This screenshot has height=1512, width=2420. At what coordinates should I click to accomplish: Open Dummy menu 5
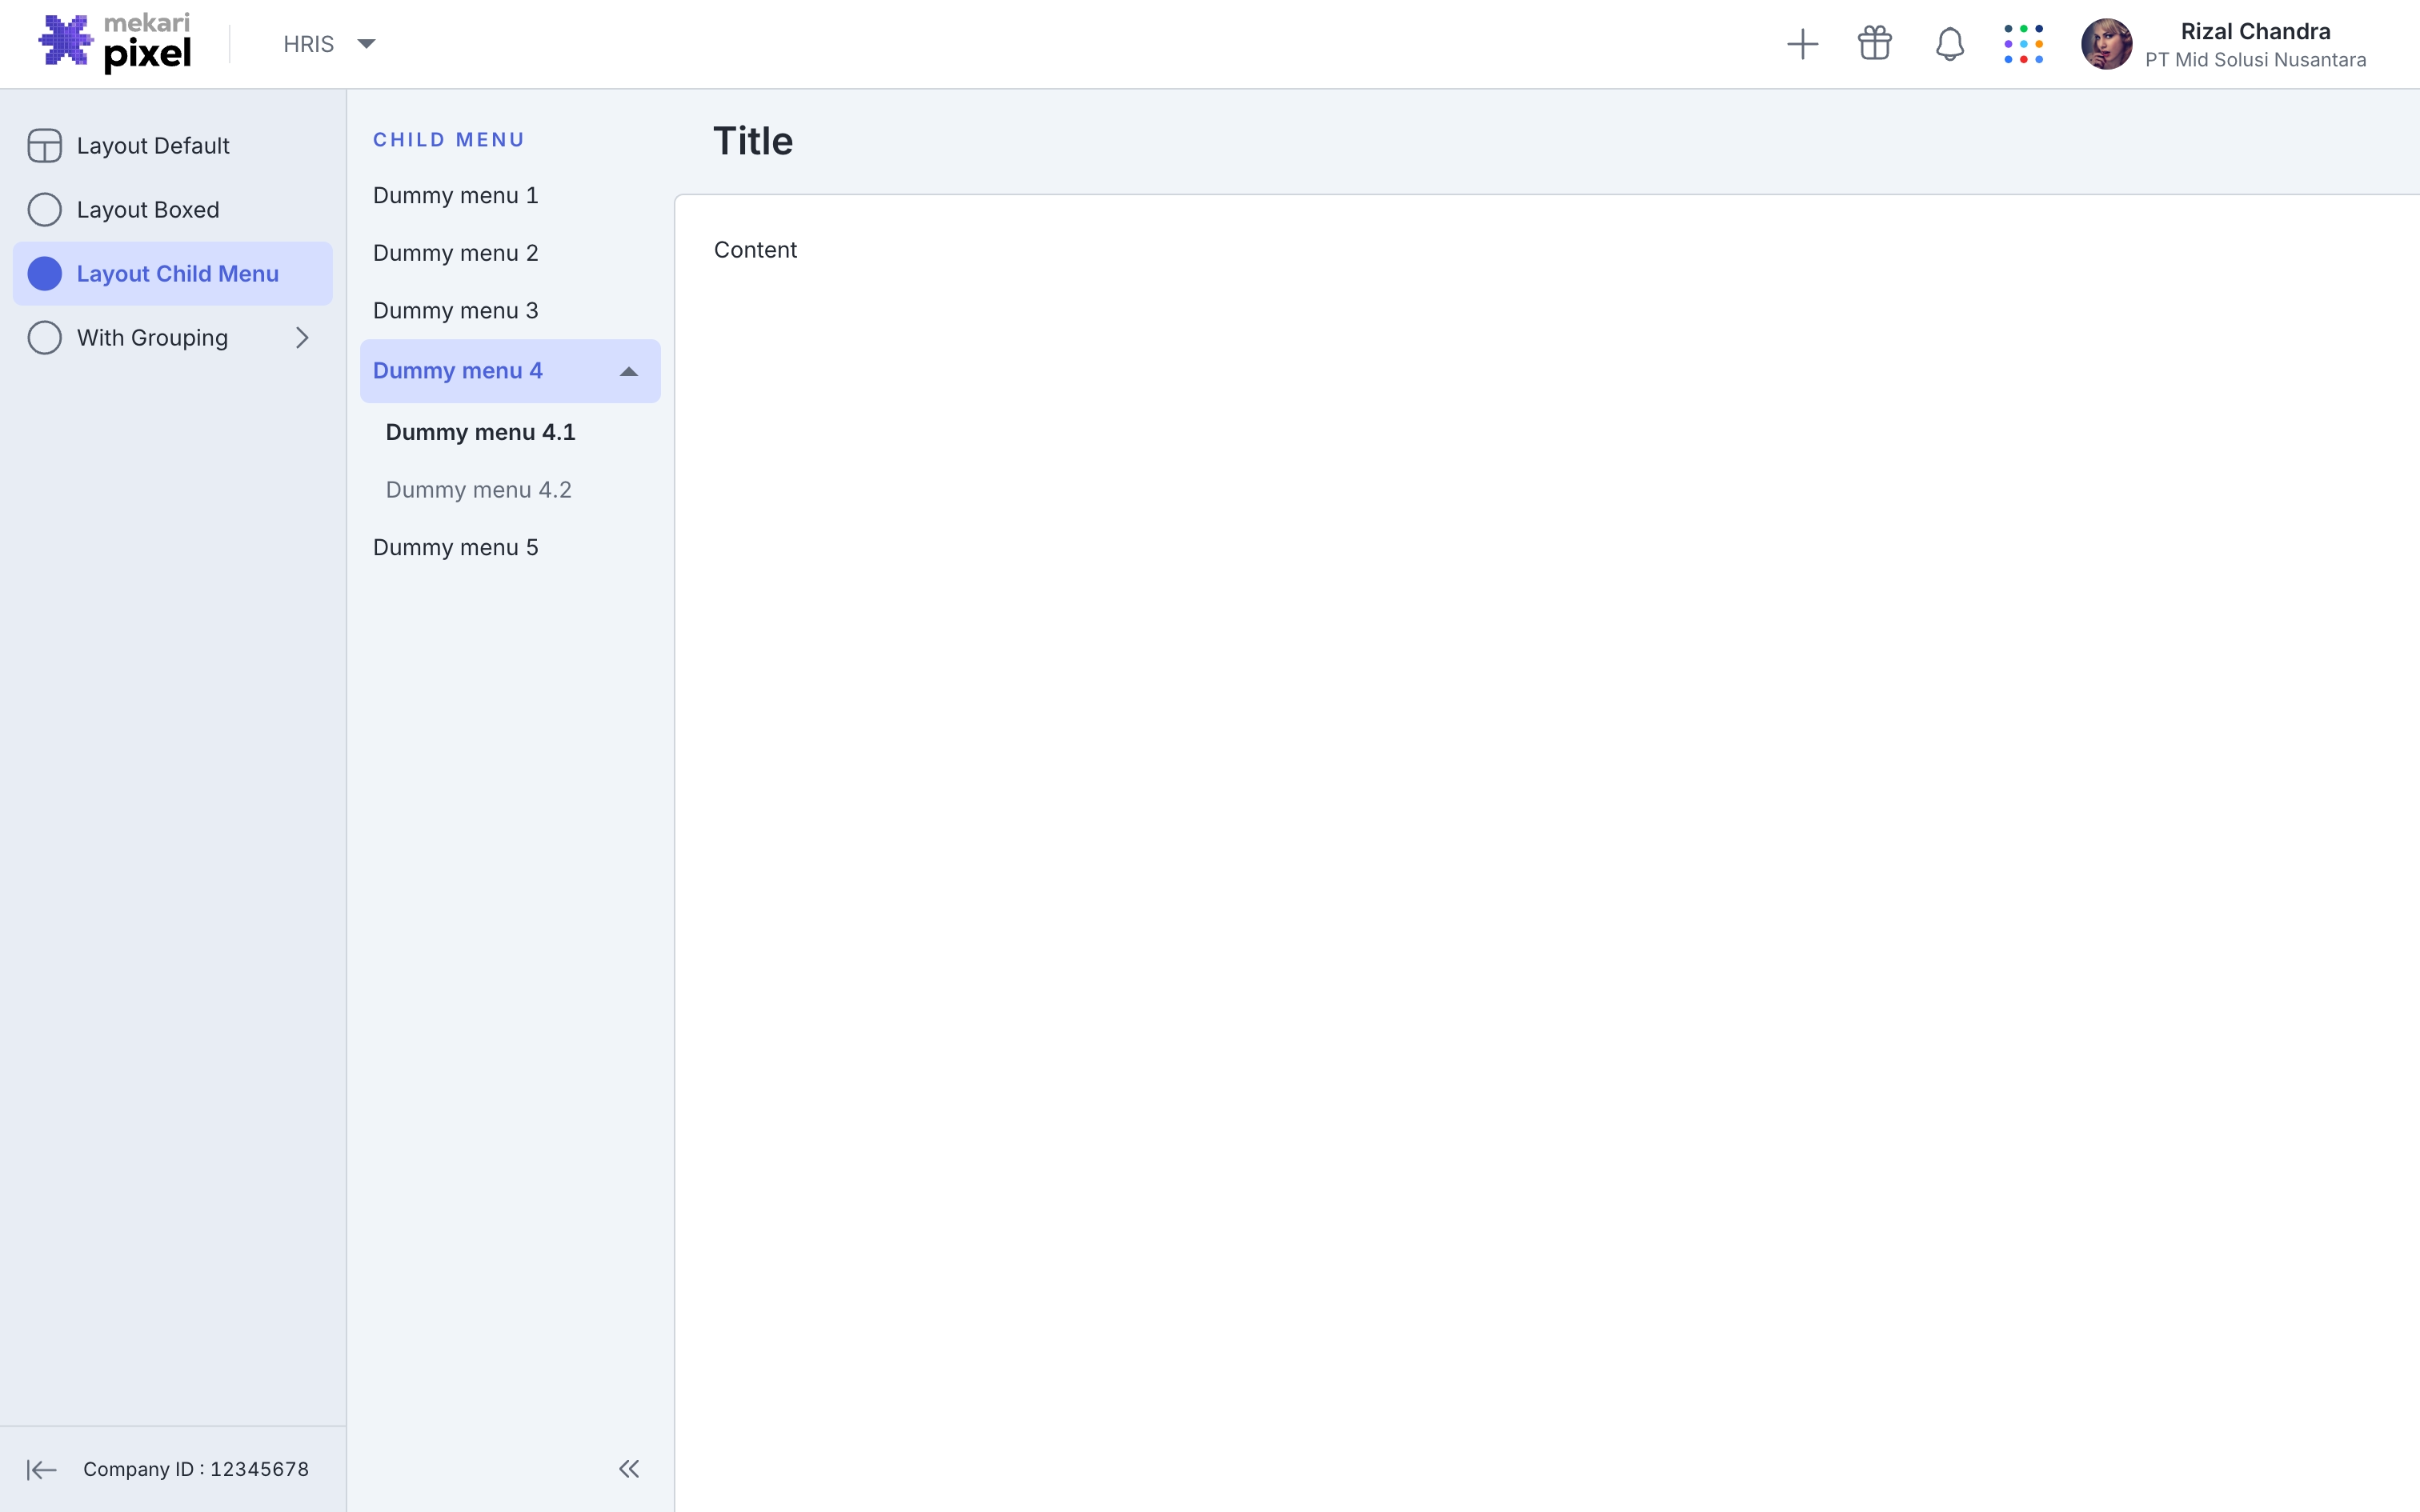point(510,548)
